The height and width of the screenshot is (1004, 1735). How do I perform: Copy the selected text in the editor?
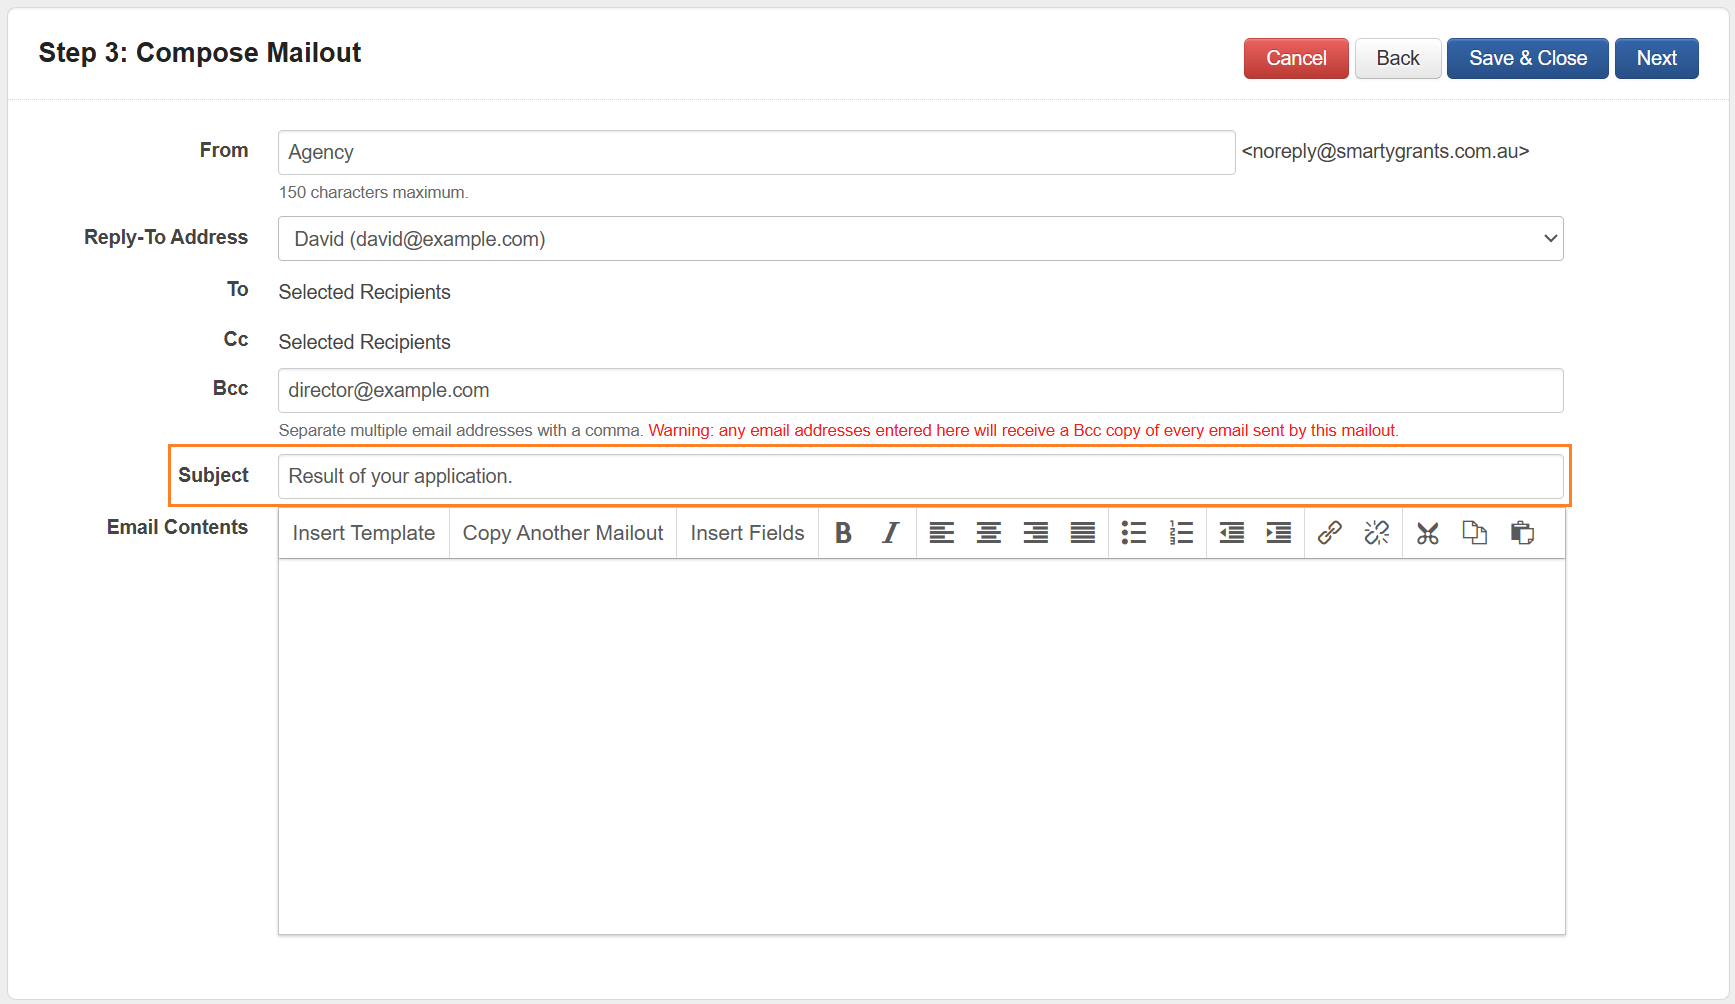coord(1474,533)
